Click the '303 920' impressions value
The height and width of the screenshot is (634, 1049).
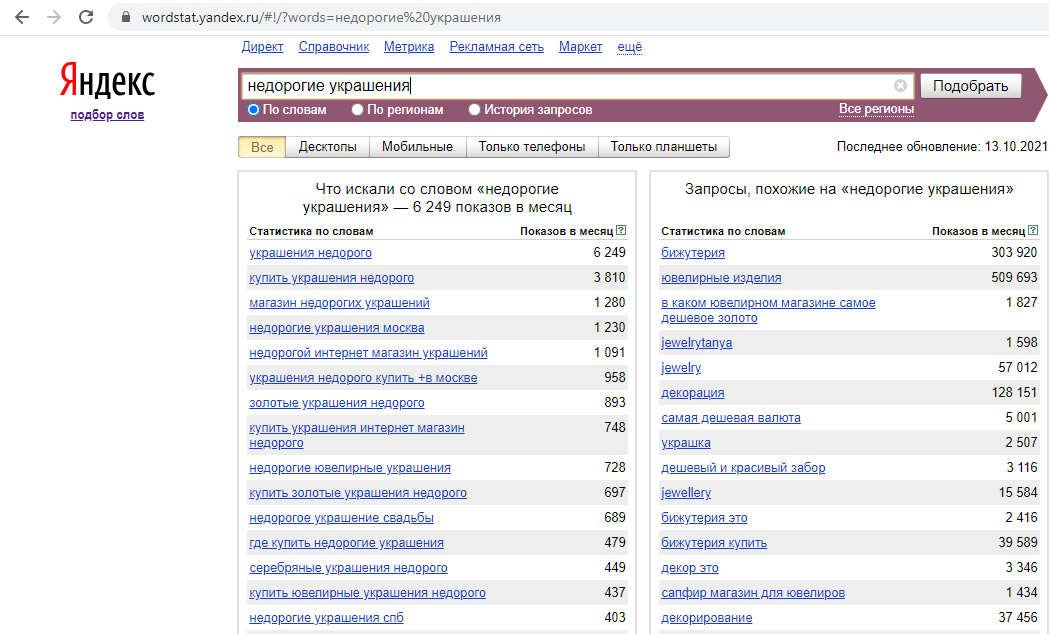click(x=1014, y=252)
